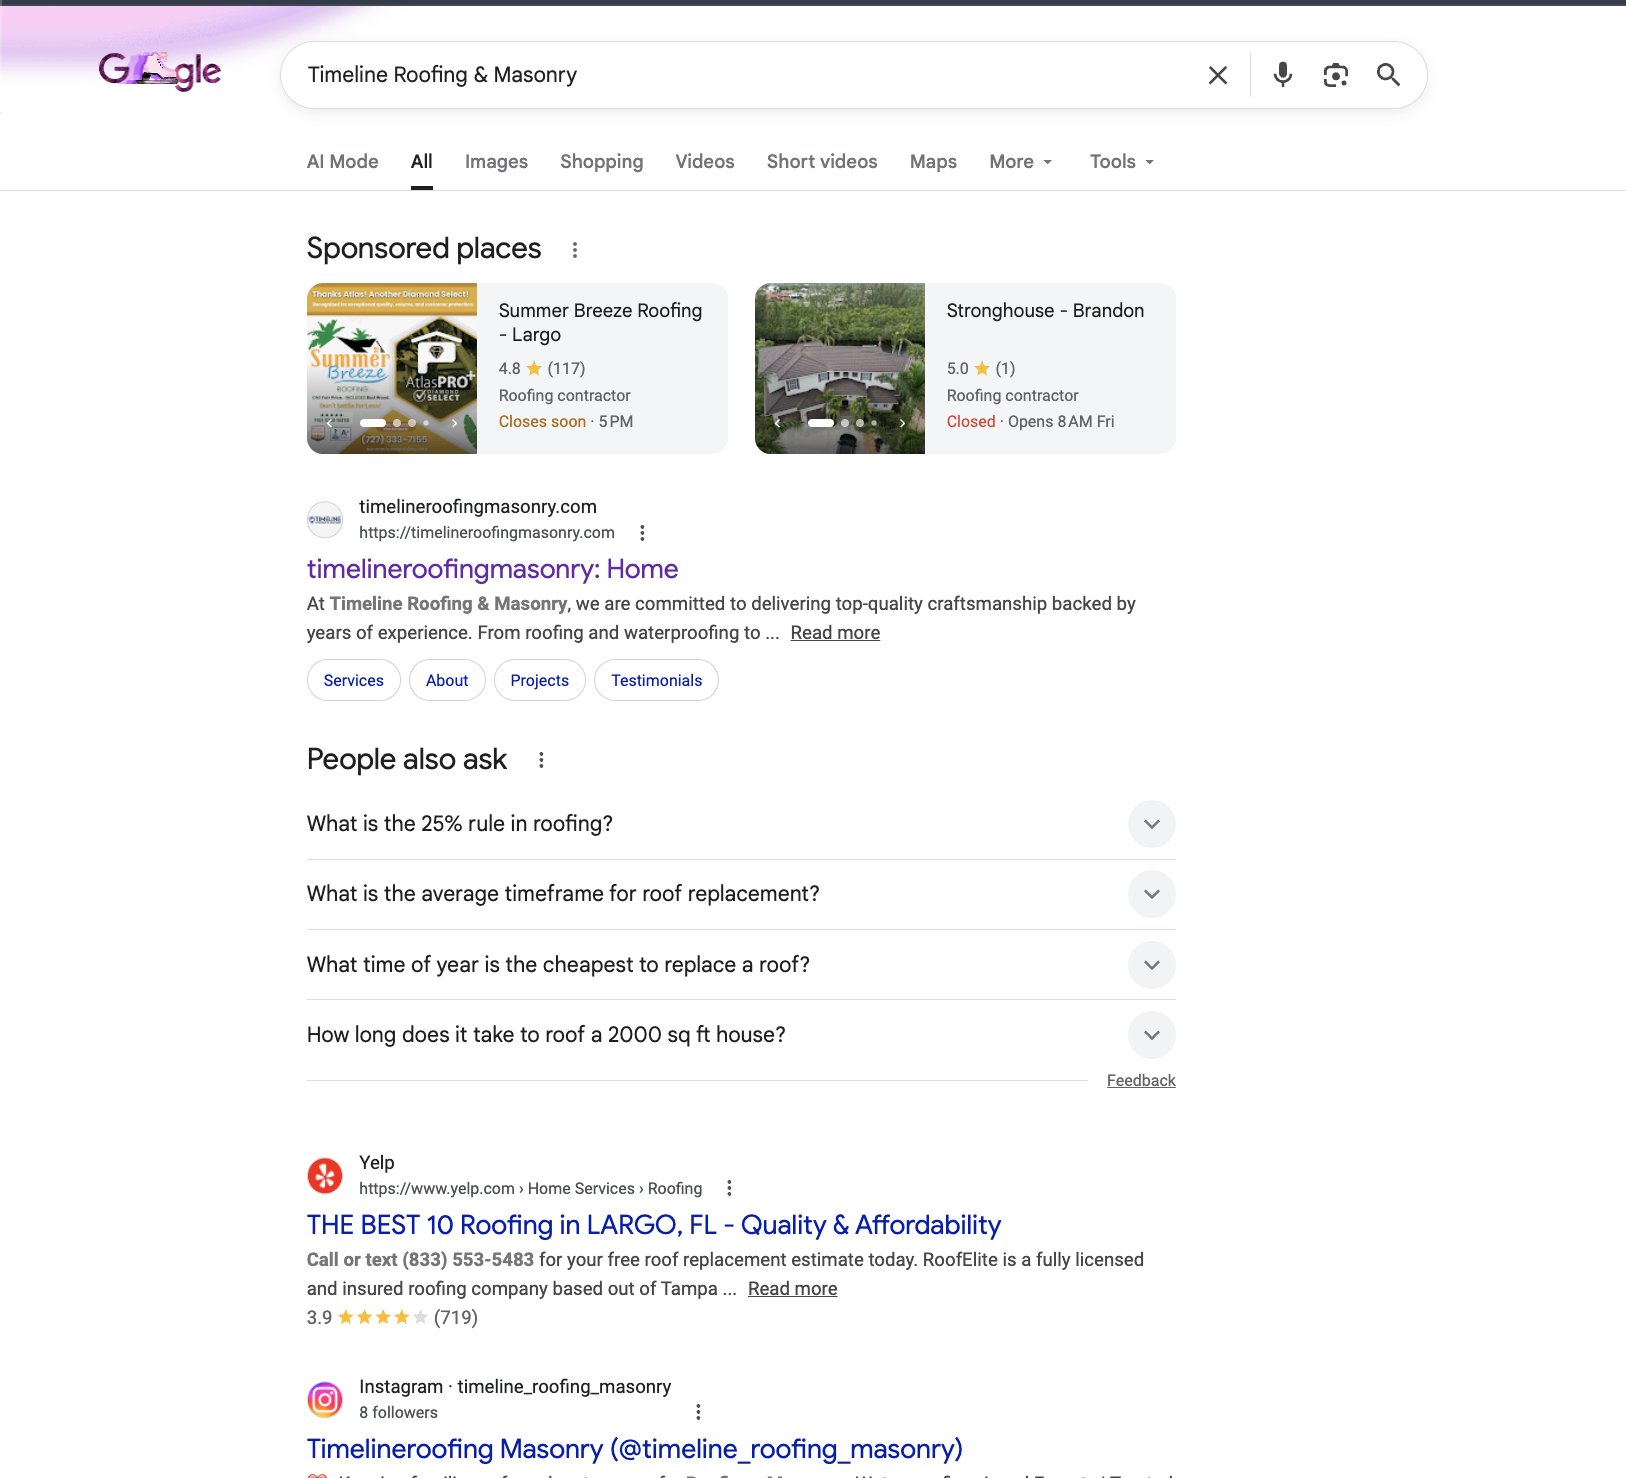Expand "What time of year is the cheapest to replace a roof?"
This screenshot has height=1478, width=1626.
coord(1151,965)
